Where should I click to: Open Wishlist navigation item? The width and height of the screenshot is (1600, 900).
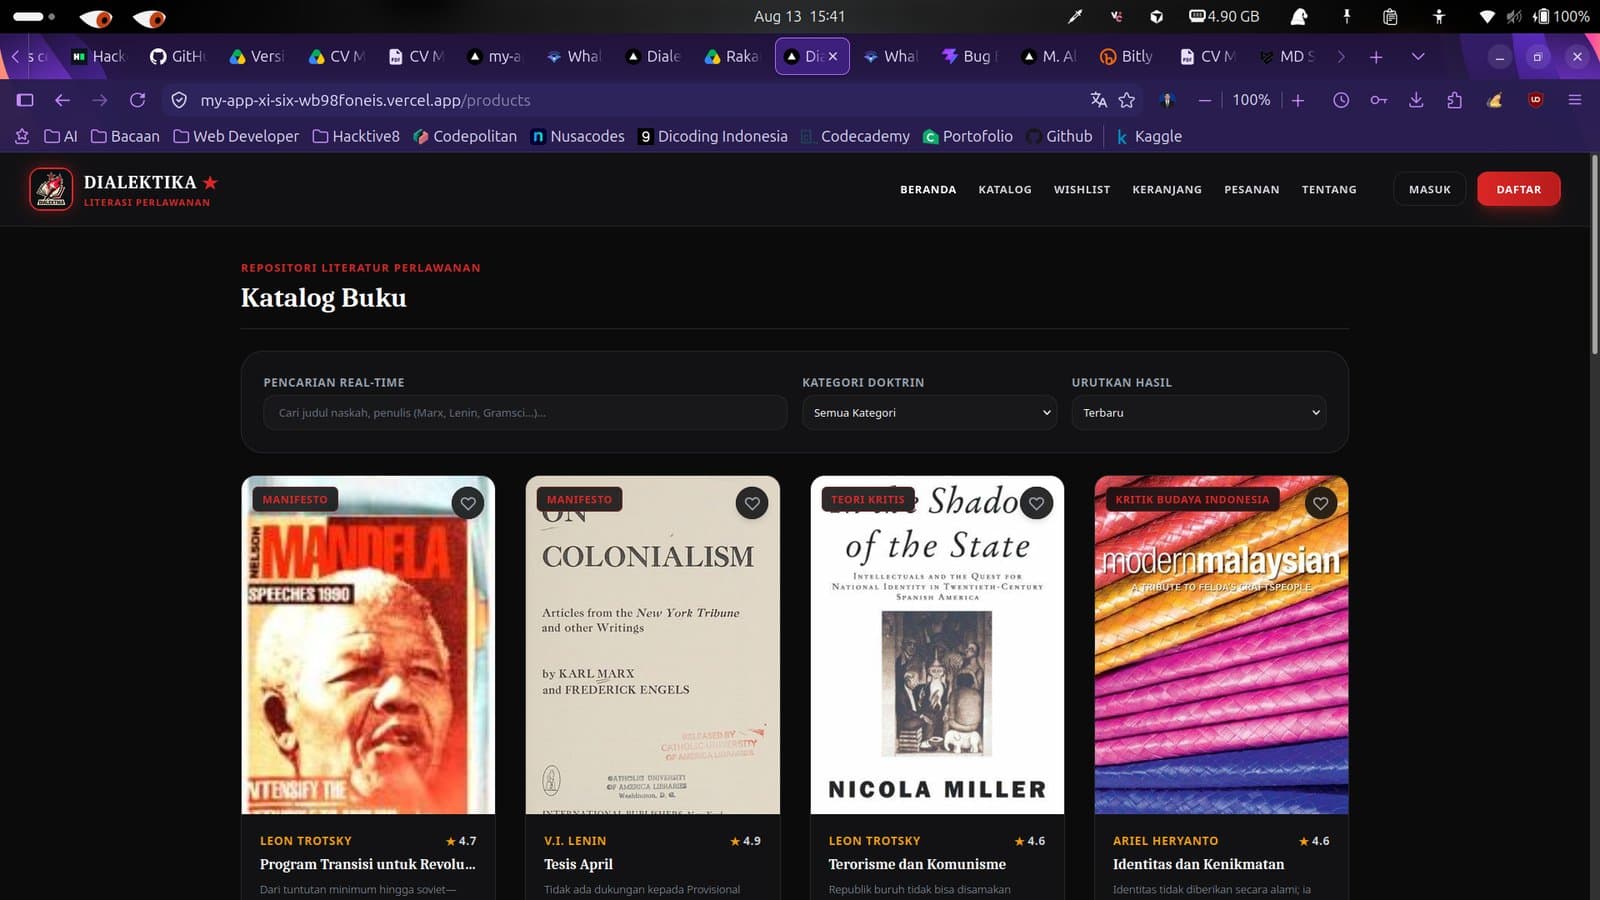tap(1082, 189)
